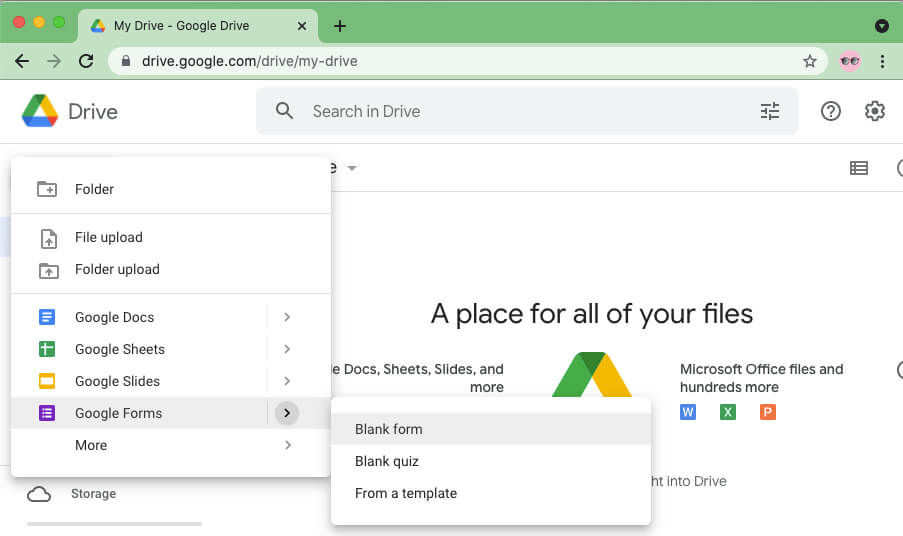Viewport: 903px width, 536px height.
Task: Select Google Forms menu item
Action: (170, 413)
